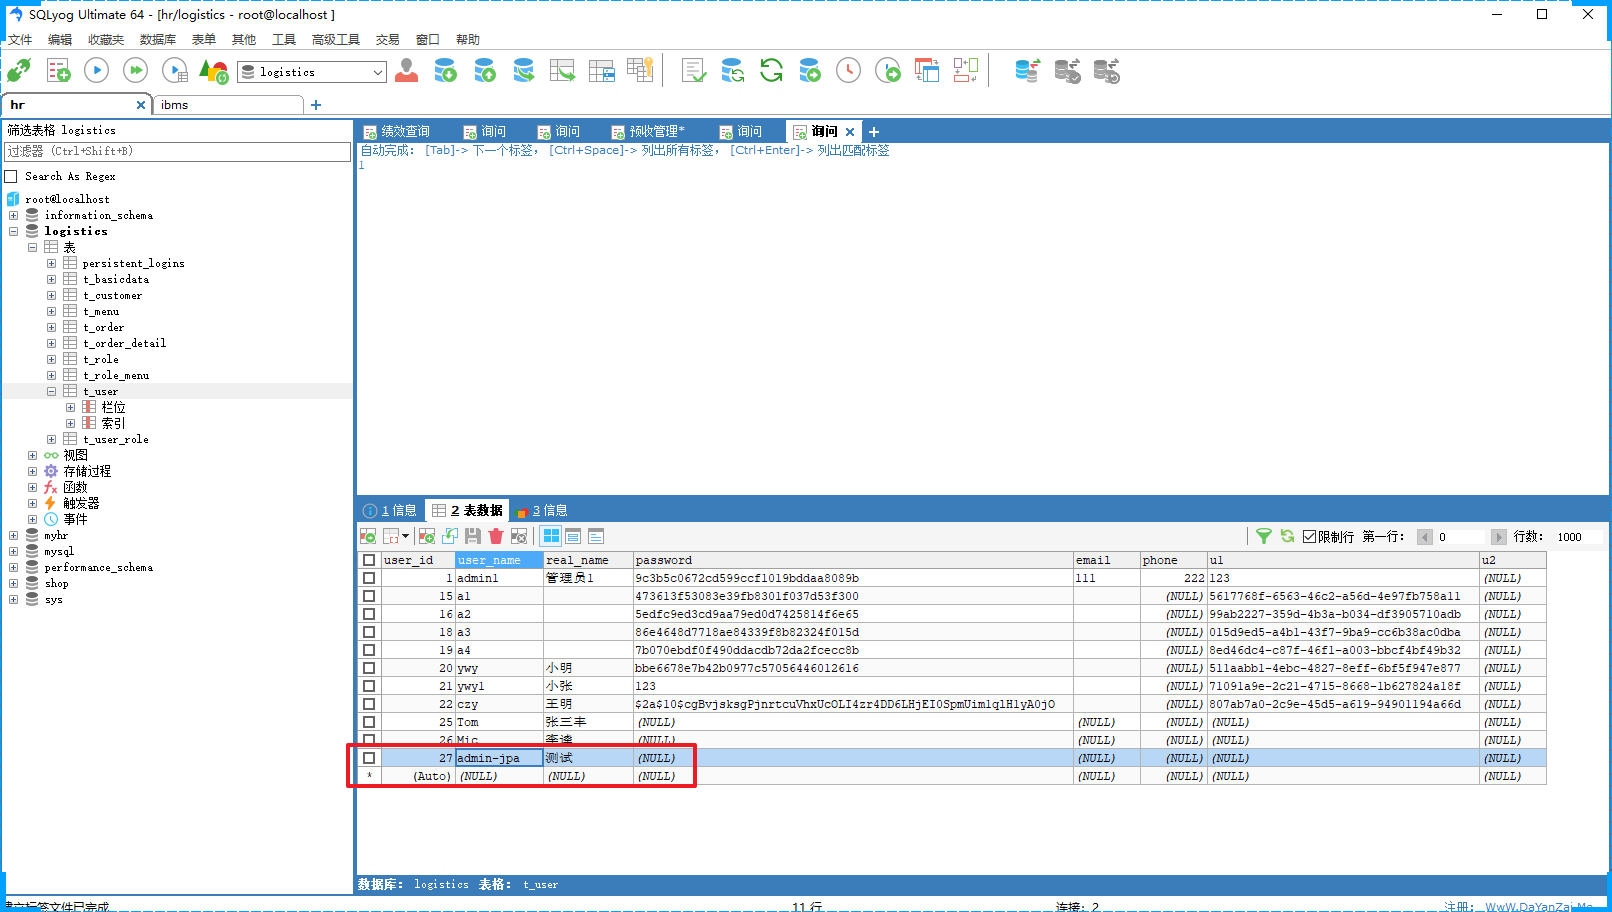Check the row checkbox for admin-jpa
Image resolution: width=1612 pixels, height=912 pixels.
(x=369, y=758)
